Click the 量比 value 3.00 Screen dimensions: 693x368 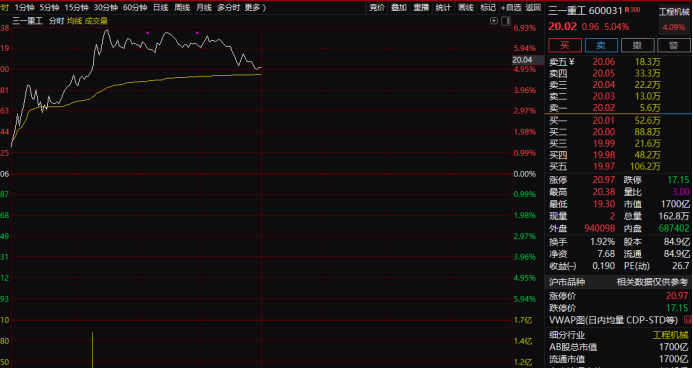click(x=681, y=192)
